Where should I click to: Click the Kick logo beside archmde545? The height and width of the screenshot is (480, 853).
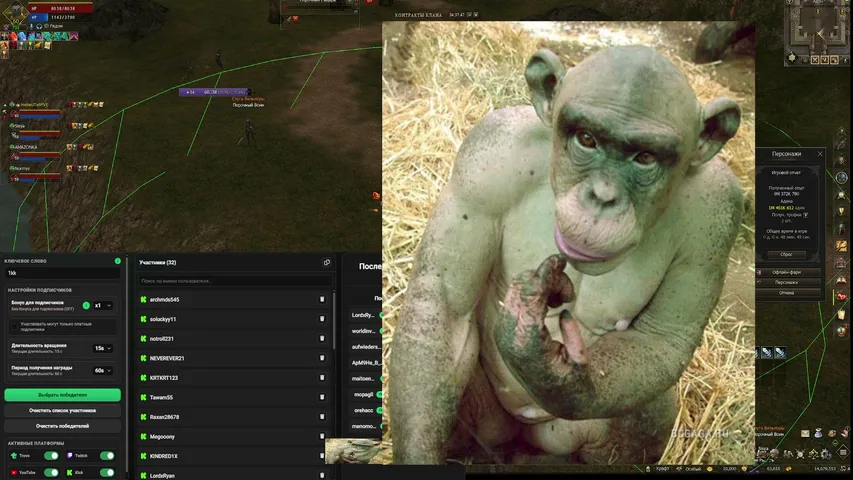144,299
